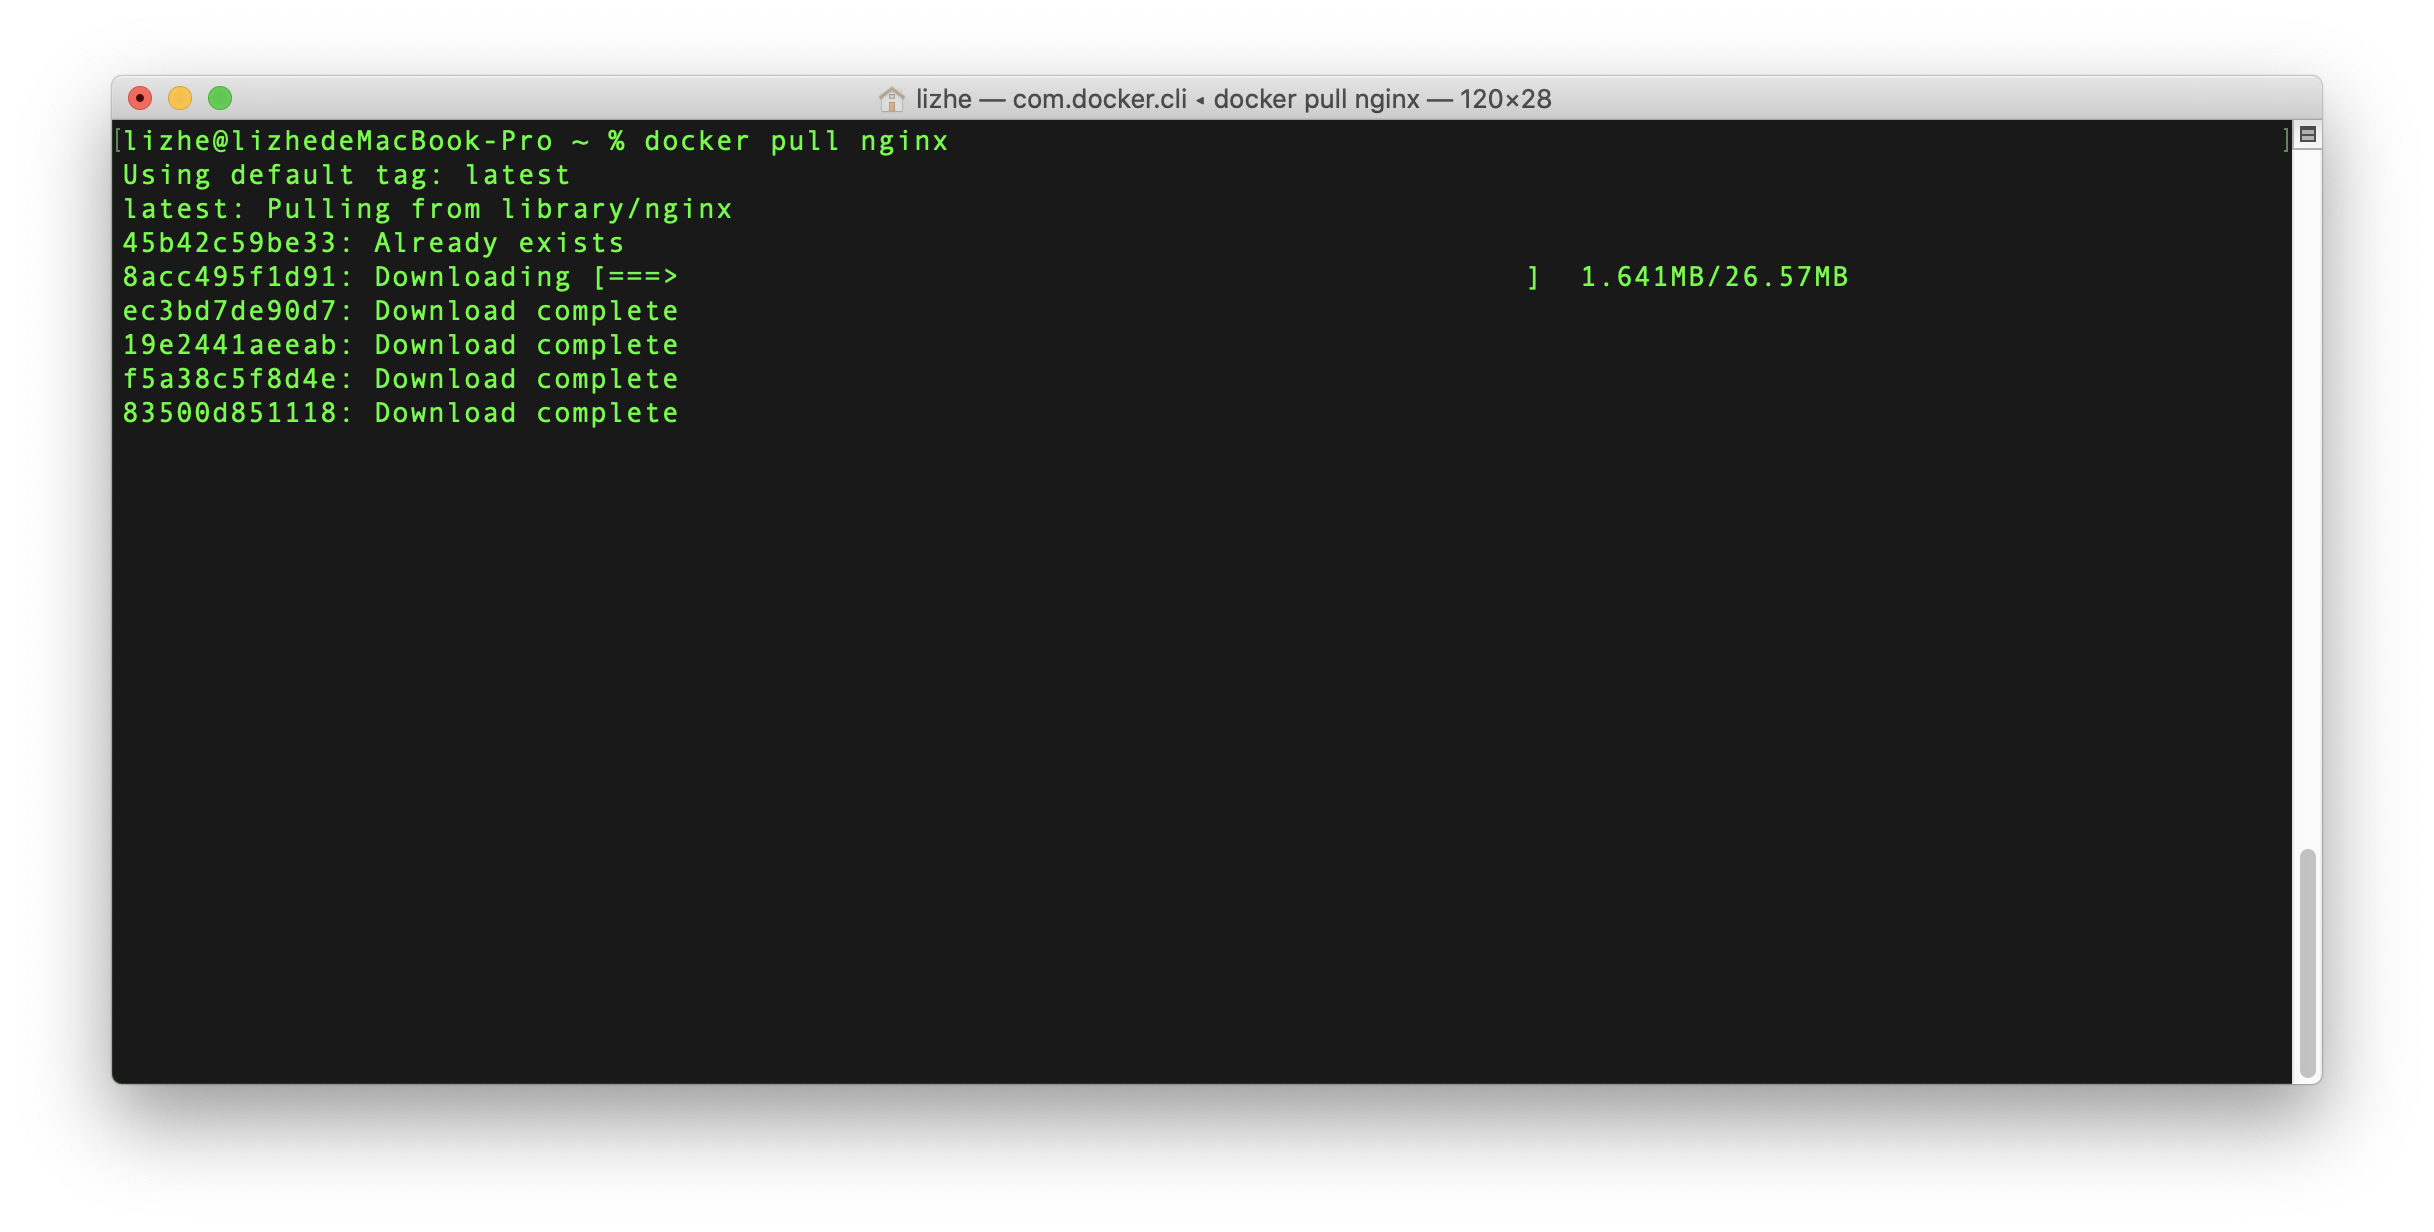Click the download progress arrow '[===>'

pyautogui.click(x=635, y=277)
